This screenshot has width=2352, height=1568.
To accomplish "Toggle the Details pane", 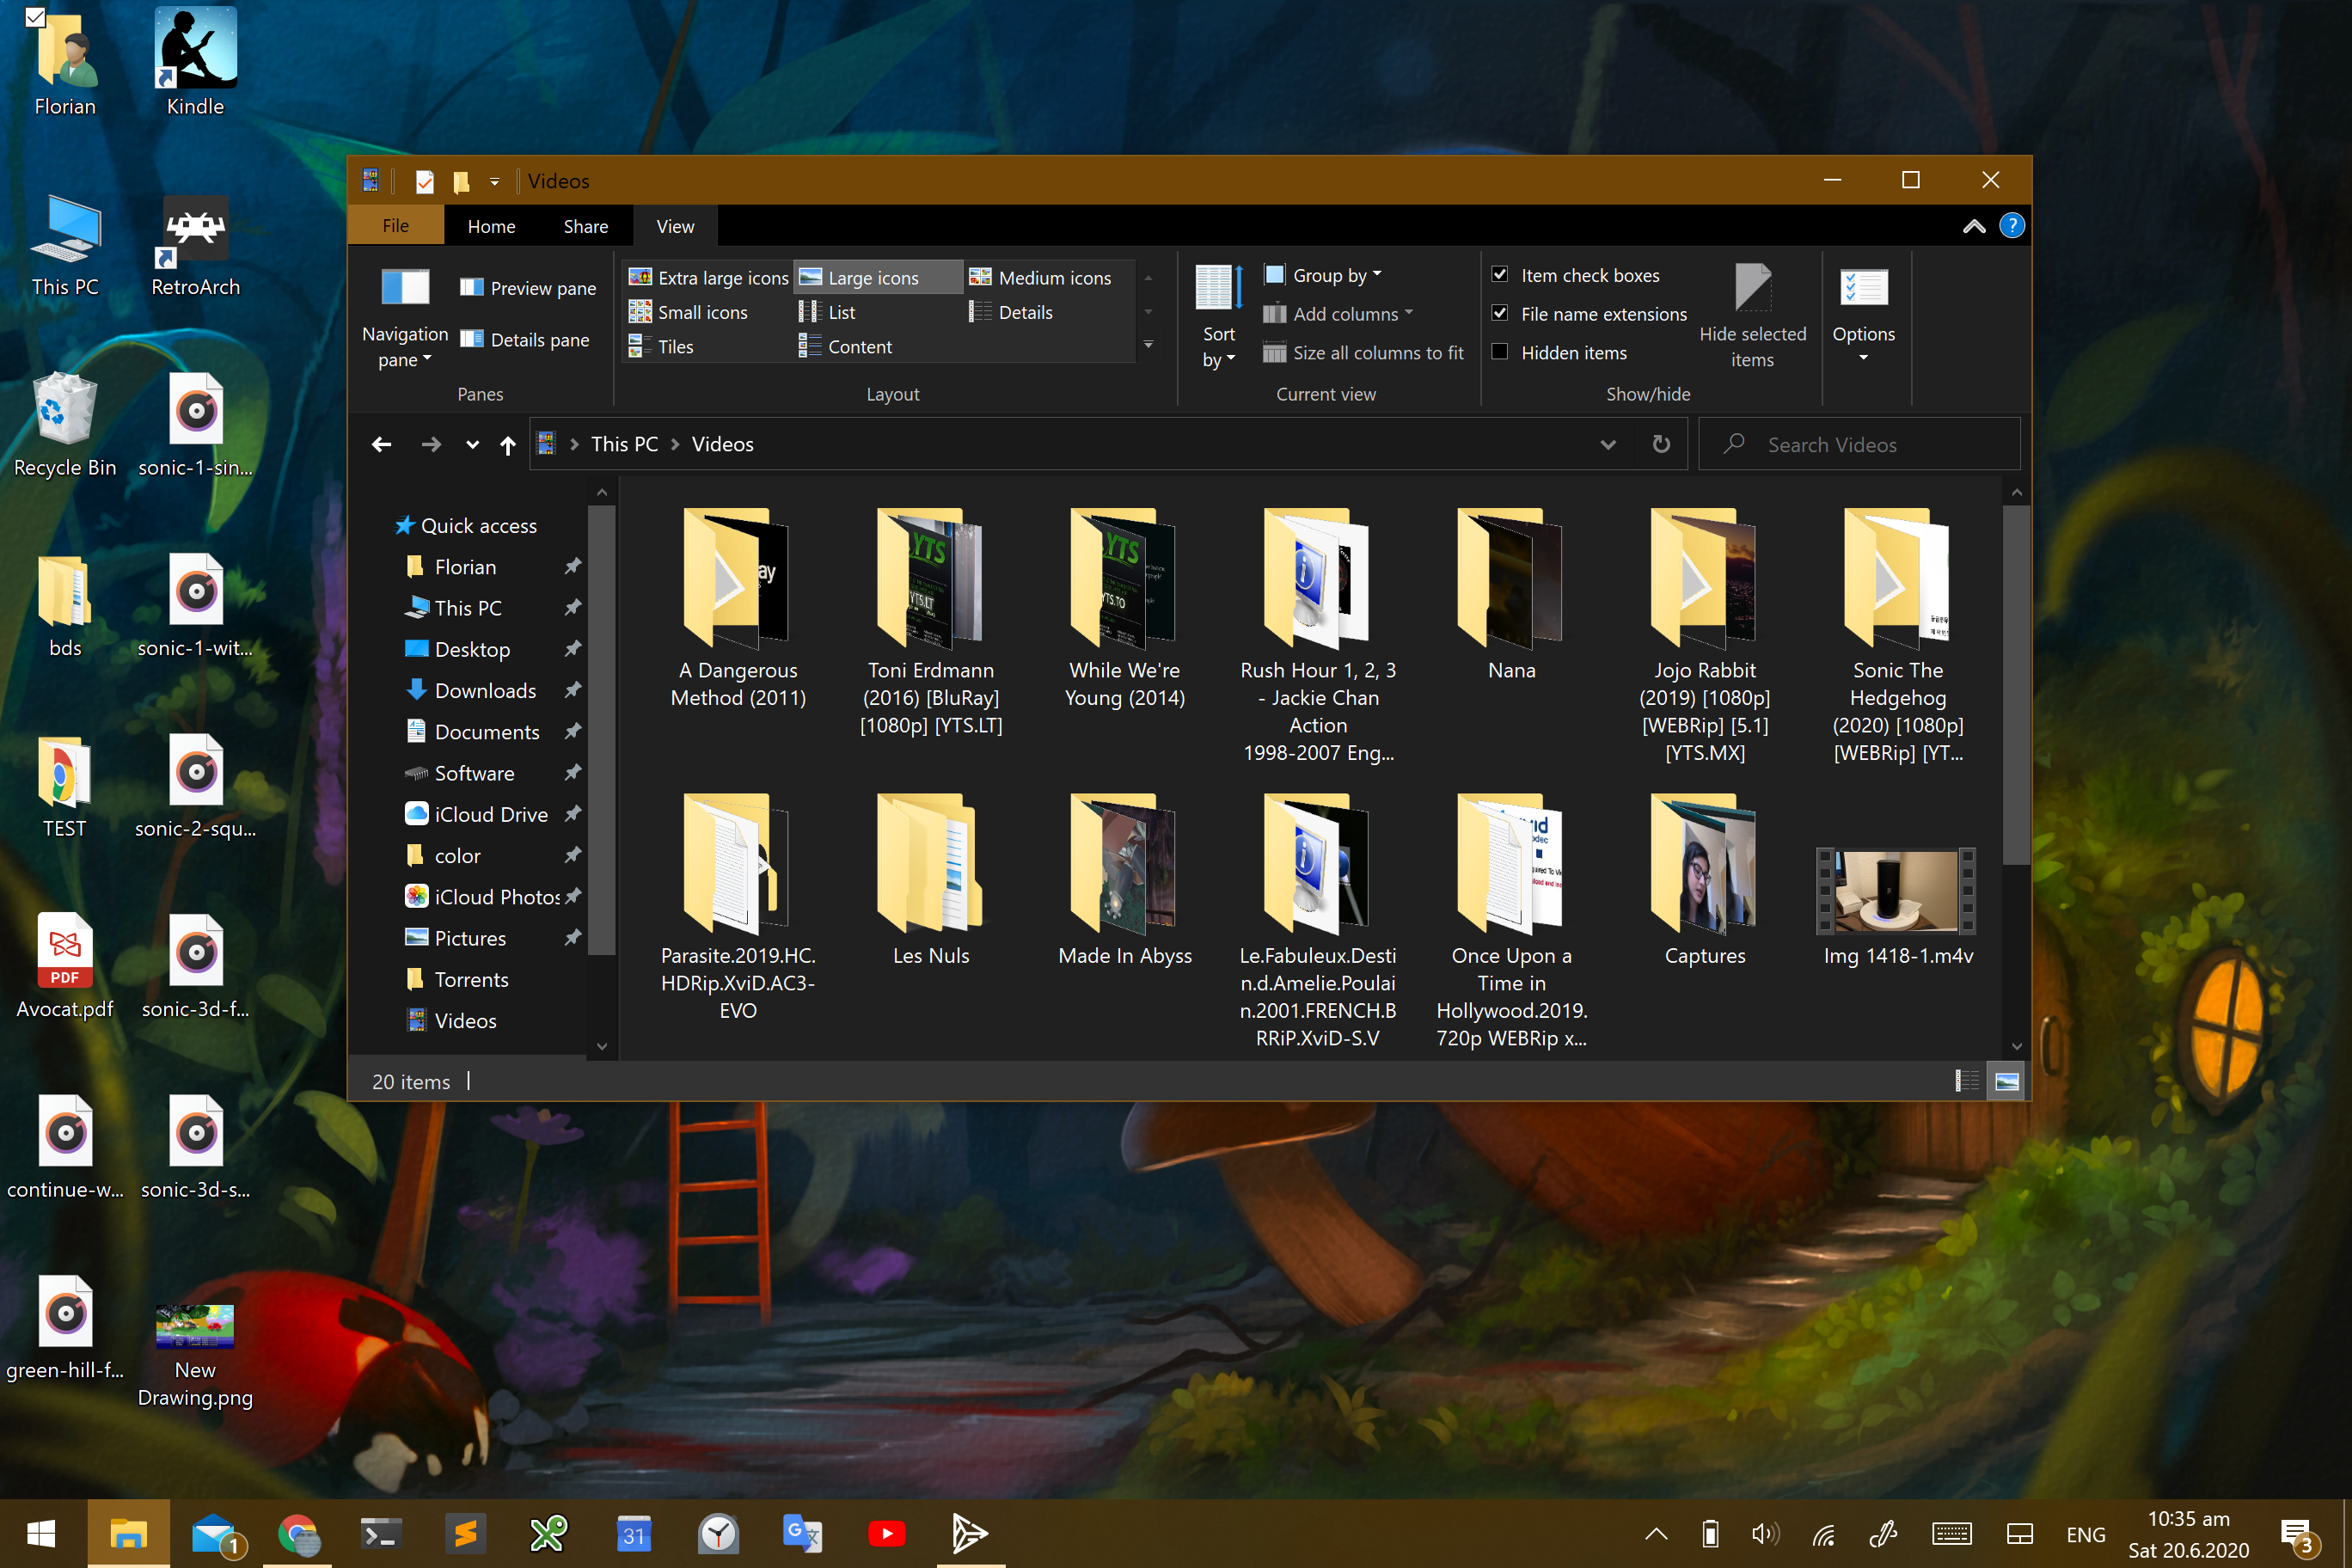I will coord(525,340).
